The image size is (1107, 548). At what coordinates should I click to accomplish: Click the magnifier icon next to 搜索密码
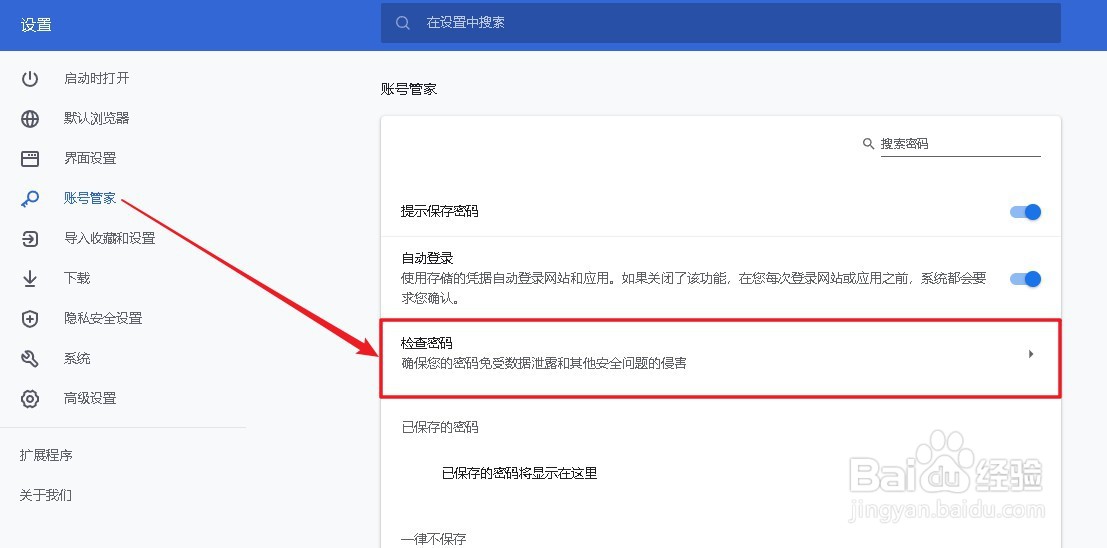click(868, 143)
